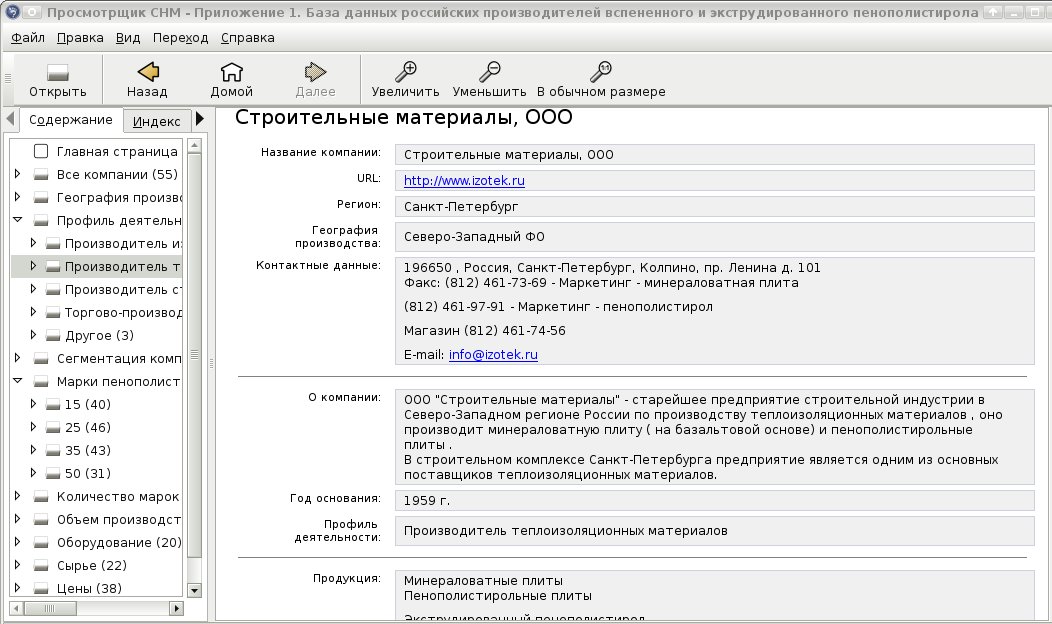This screenshot has height=624, width=1052.
Task: Click the Северо-Западный ФО value
Action: pos(715,236)
